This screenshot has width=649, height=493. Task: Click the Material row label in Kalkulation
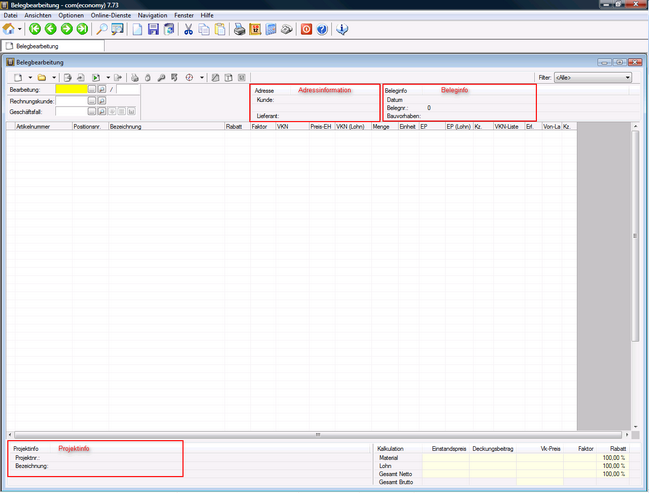click(x=388, y=458)
